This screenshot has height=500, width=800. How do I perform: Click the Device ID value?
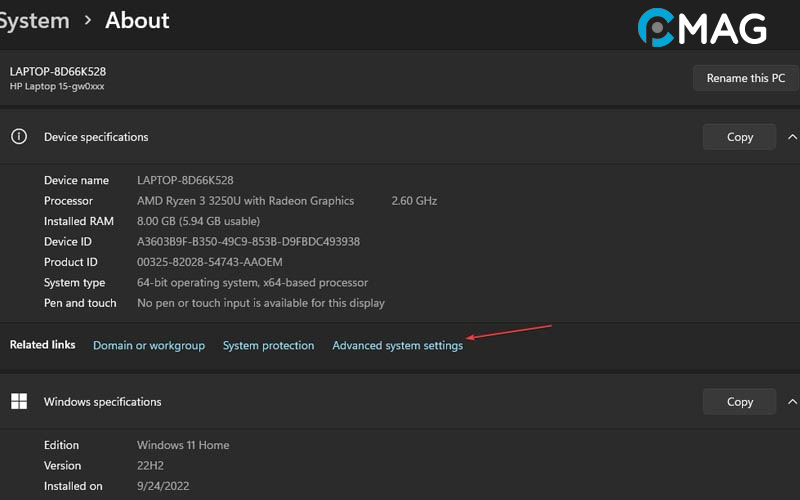[248, 241]
